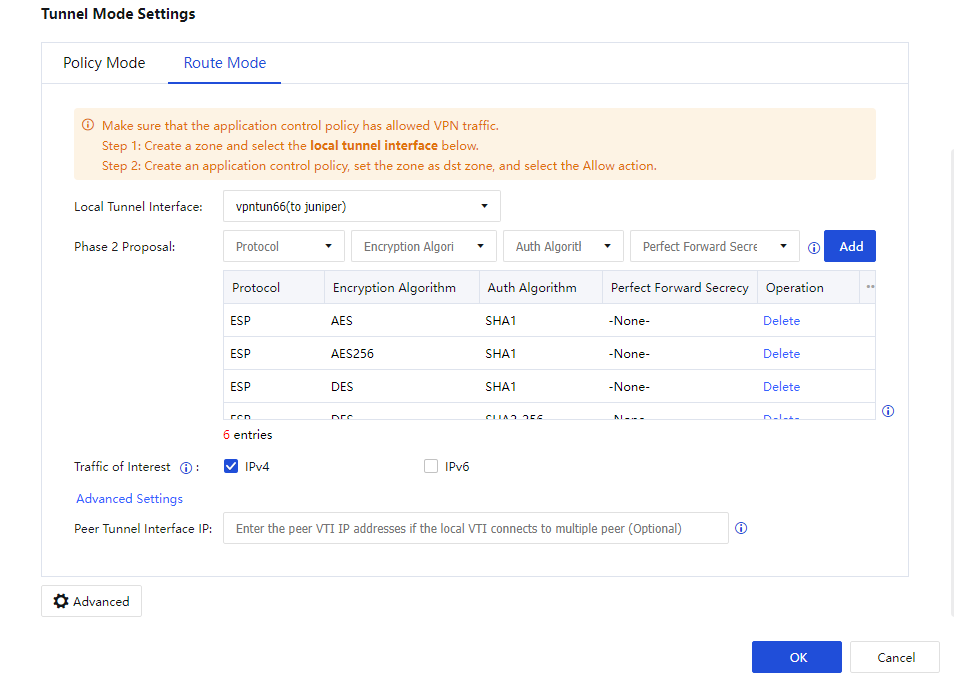This screenshot has width=954, height=683.
Task: Open the Protocol dropdown
Action: pos(284,246)
